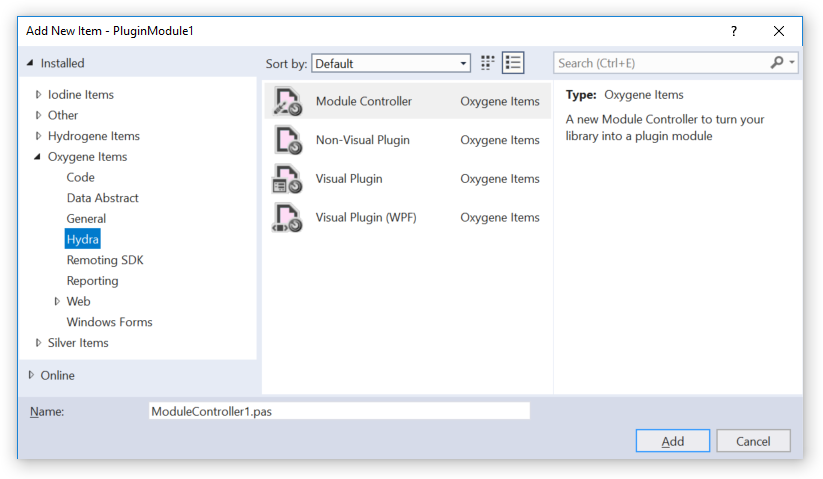Select the Non-Visual Plugin template name

point(363,140)
